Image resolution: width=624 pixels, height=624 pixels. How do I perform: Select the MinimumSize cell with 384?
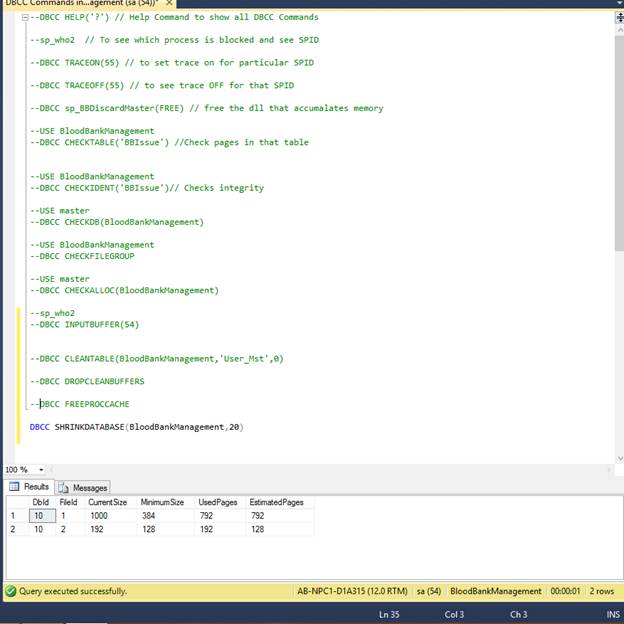click(x=166, y=515)
